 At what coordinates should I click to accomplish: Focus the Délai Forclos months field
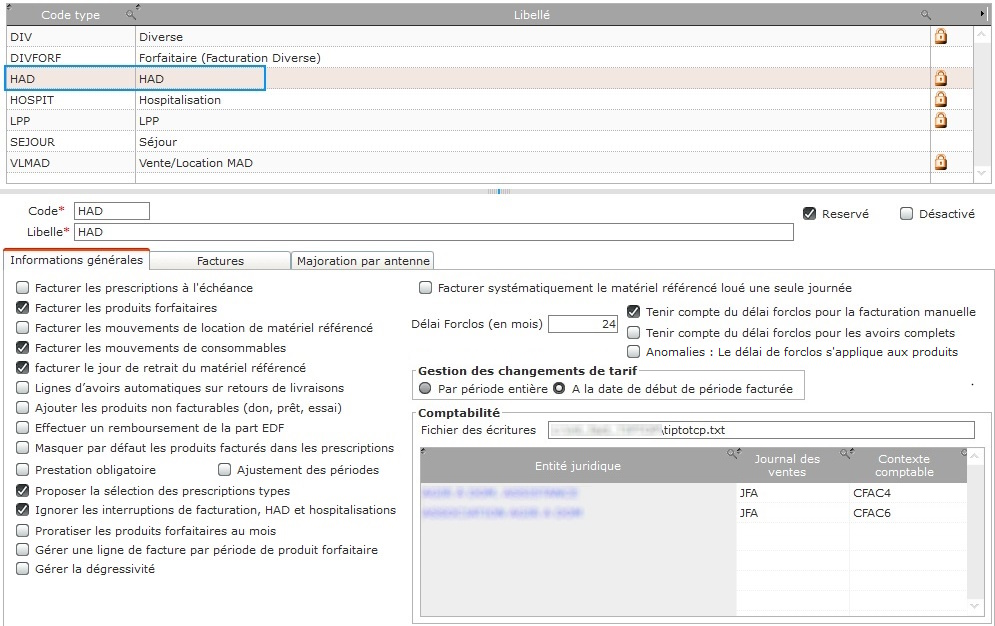[583, 324]
